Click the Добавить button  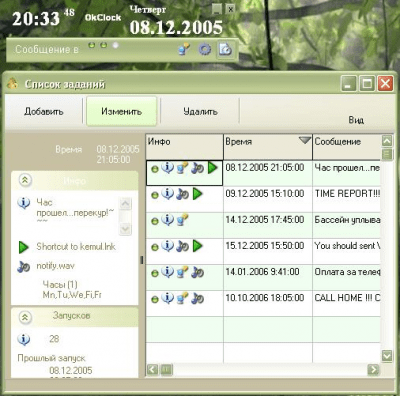pyautogui.click(x=44, y=111)
